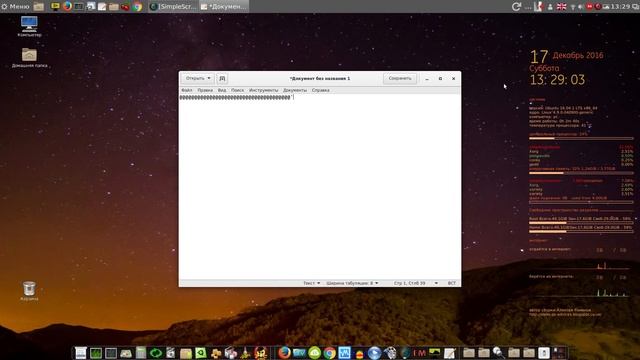The height and width of the screenshot is (360, 640).
Task: Expand the recent files arrow beside Открыть
Action: pyautogui.click(x=209, y=78)
